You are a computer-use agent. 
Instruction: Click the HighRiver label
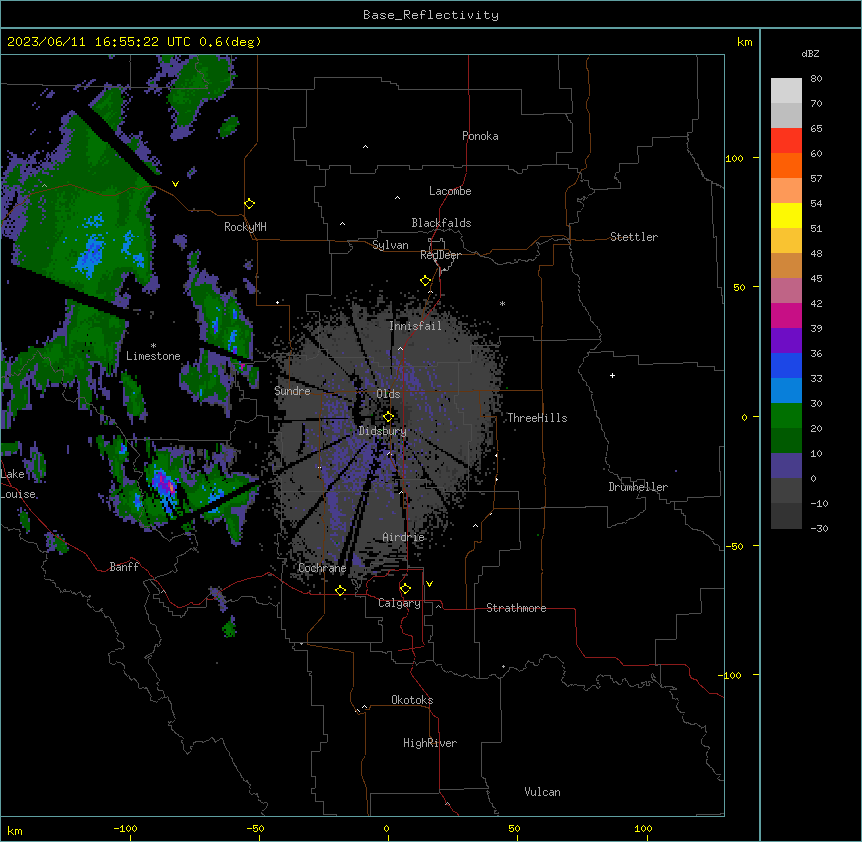click(430, 743)
